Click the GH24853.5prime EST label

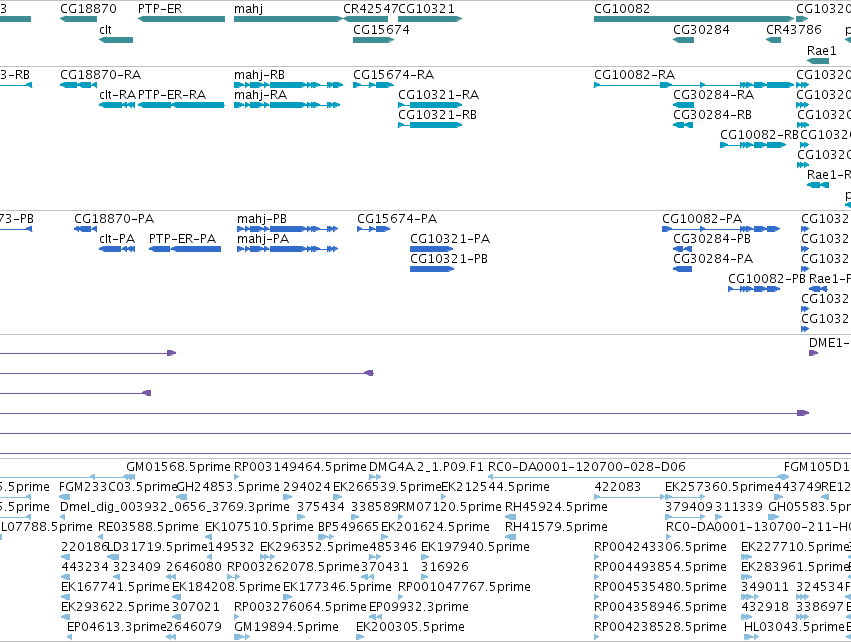(x=228, y=487)
